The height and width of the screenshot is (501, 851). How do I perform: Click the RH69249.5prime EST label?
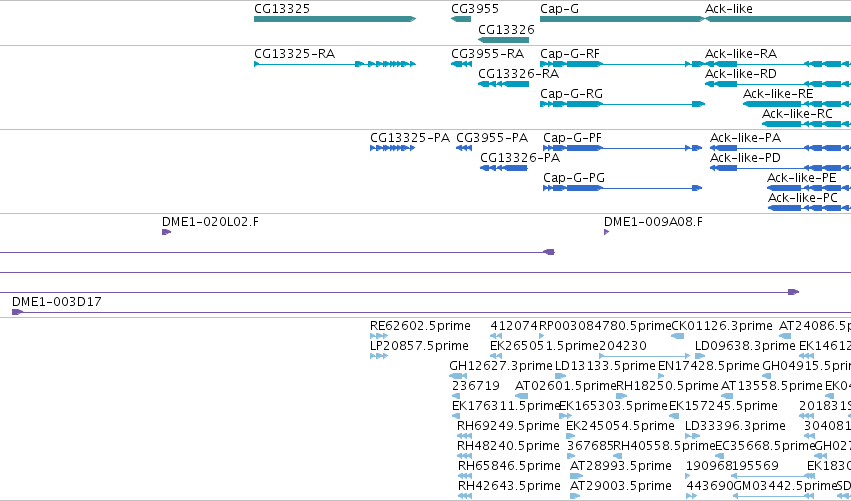coord(509,426)
